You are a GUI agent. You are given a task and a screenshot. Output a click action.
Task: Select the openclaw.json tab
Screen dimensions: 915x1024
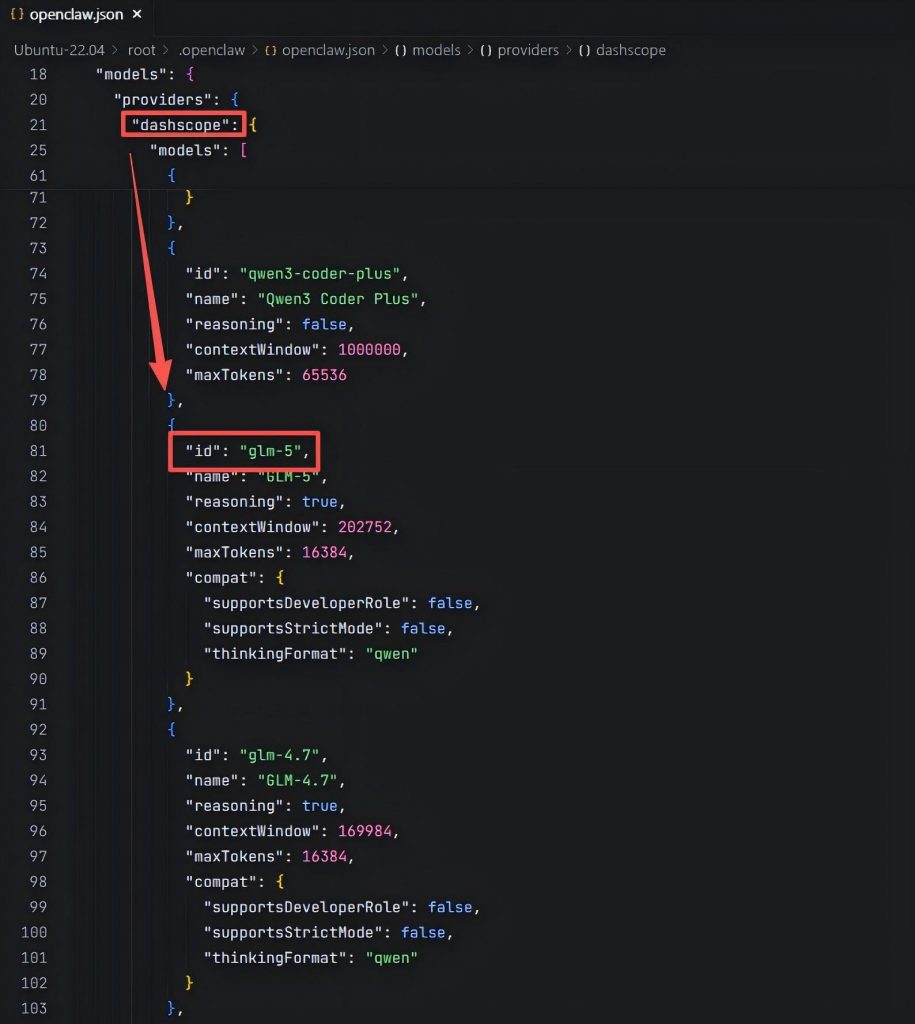tap(75, 15)
